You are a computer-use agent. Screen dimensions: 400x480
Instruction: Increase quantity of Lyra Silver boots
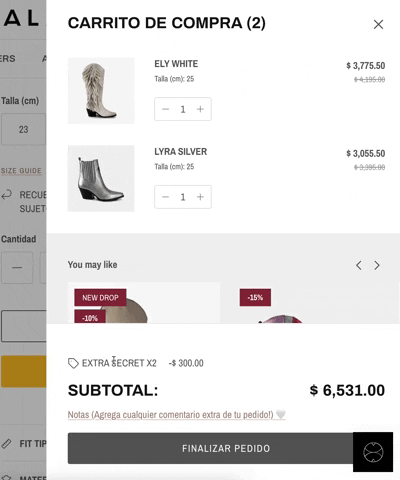point(200,197)
